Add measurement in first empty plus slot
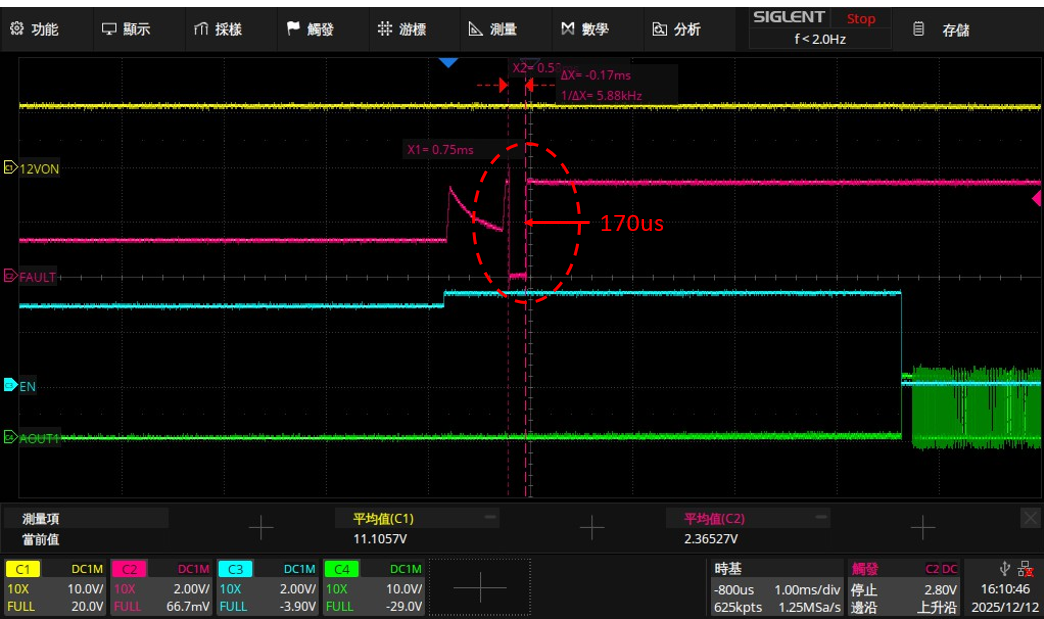Screen dimensions: 1044x619 (261, 528)
